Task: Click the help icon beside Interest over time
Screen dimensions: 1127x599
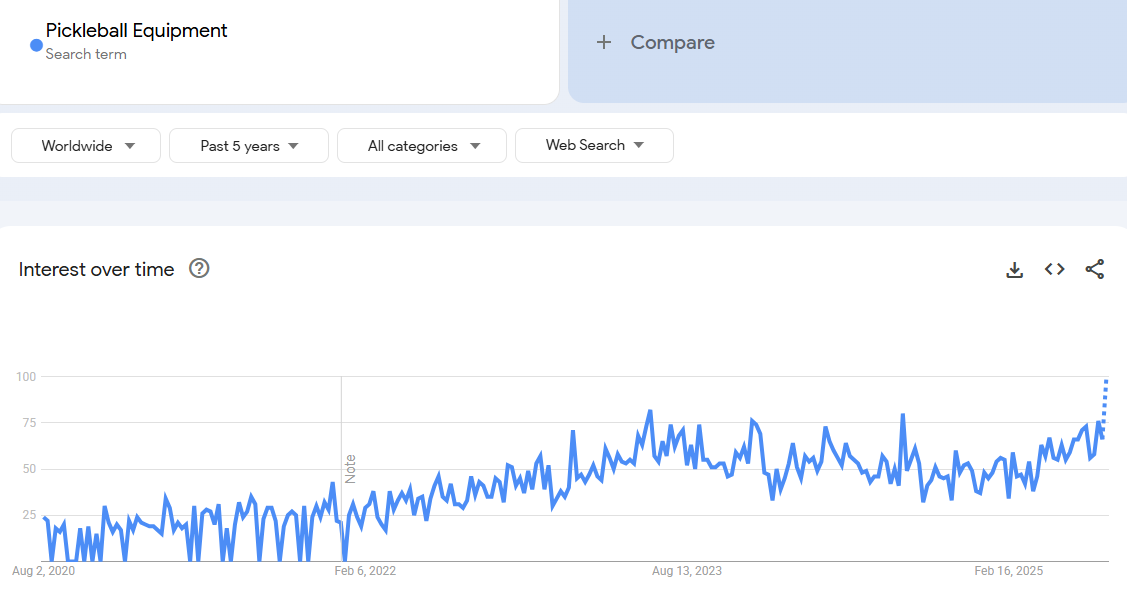Action: pos(199,268)
